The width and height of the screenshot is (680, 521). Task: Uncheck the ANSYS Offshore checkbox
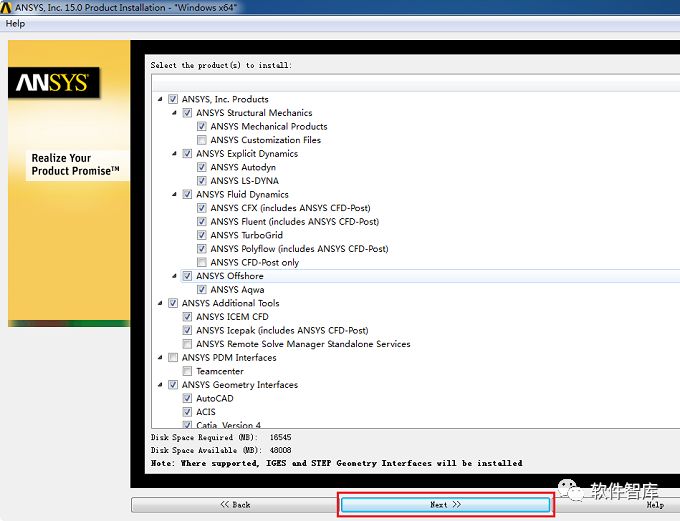187,276
